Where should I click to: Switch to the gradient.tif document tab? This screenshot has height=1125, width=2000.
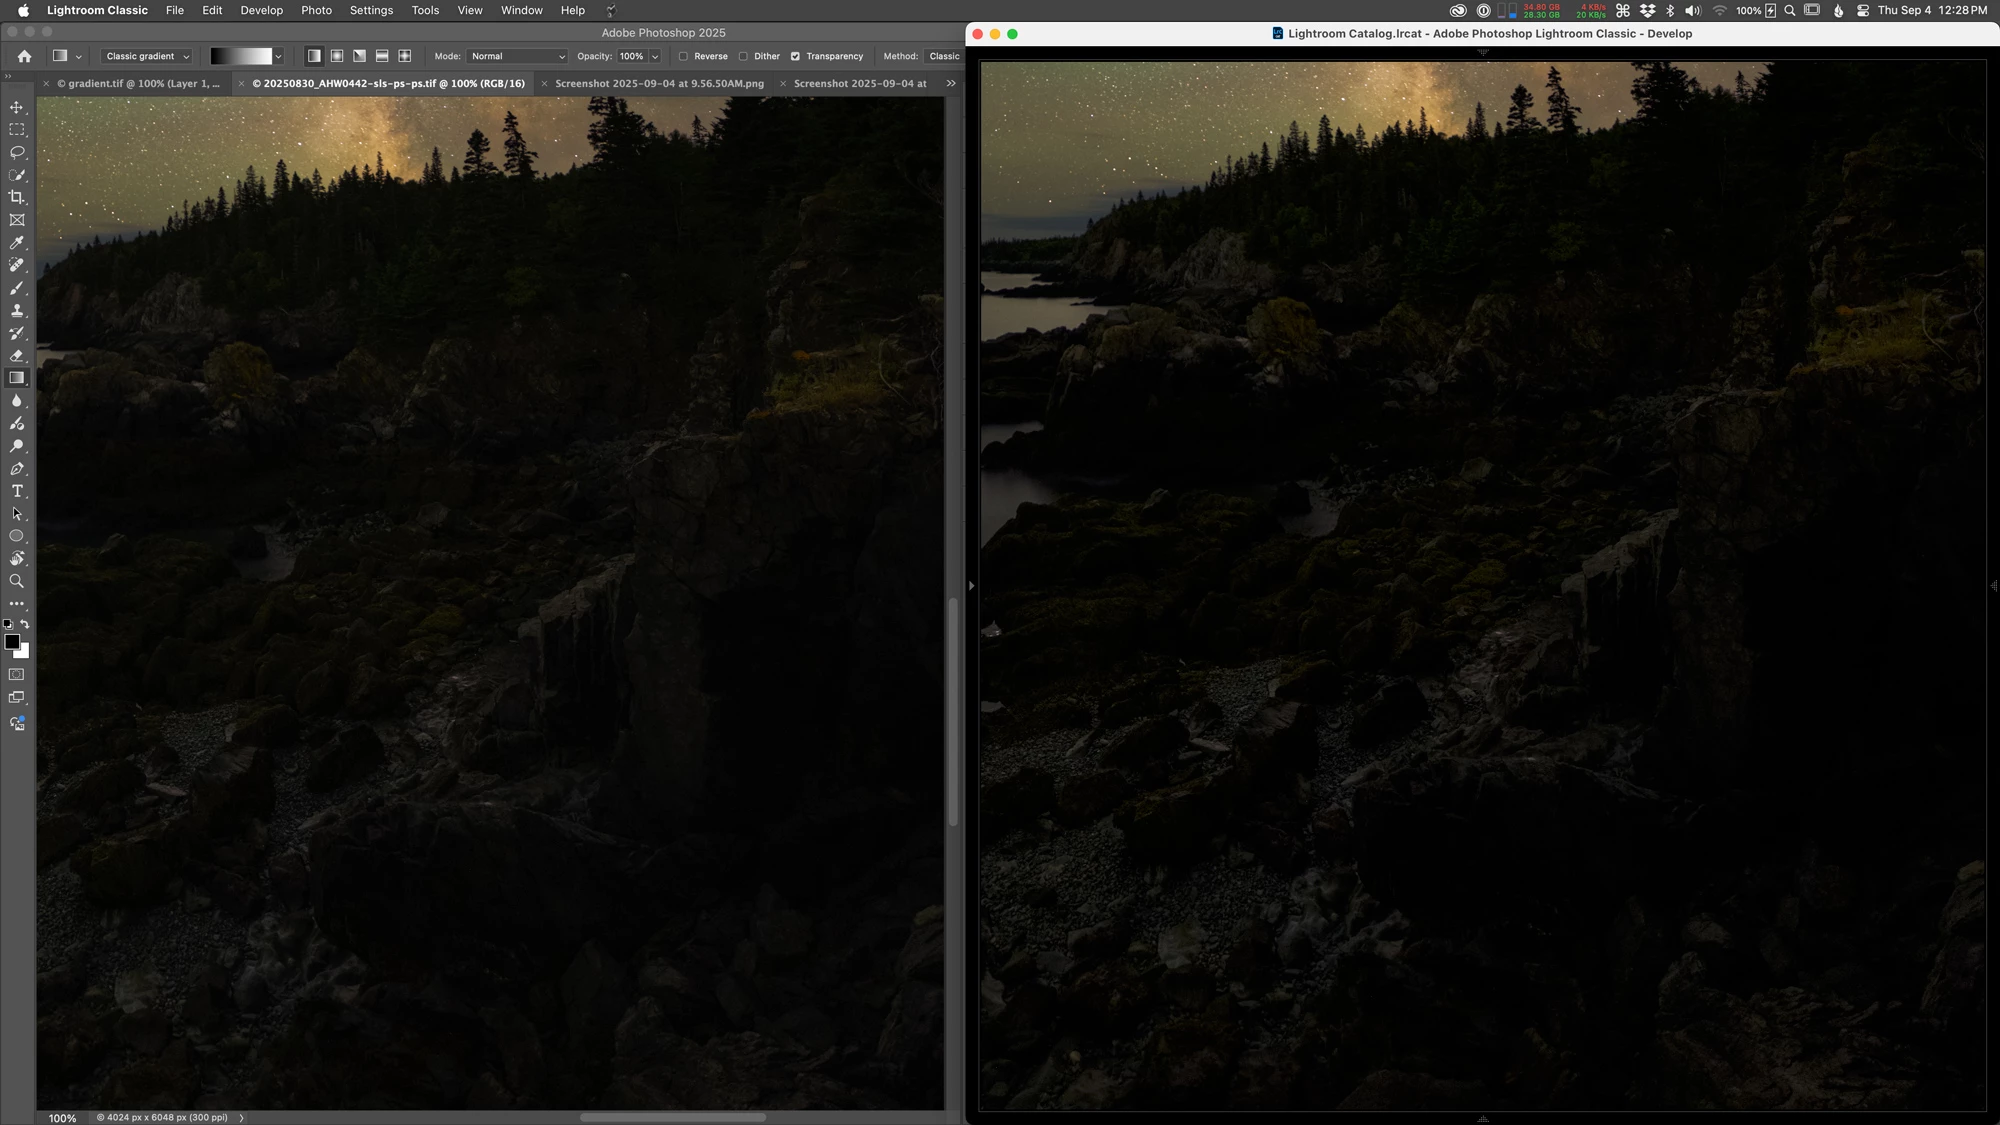(x=138, y=84)
